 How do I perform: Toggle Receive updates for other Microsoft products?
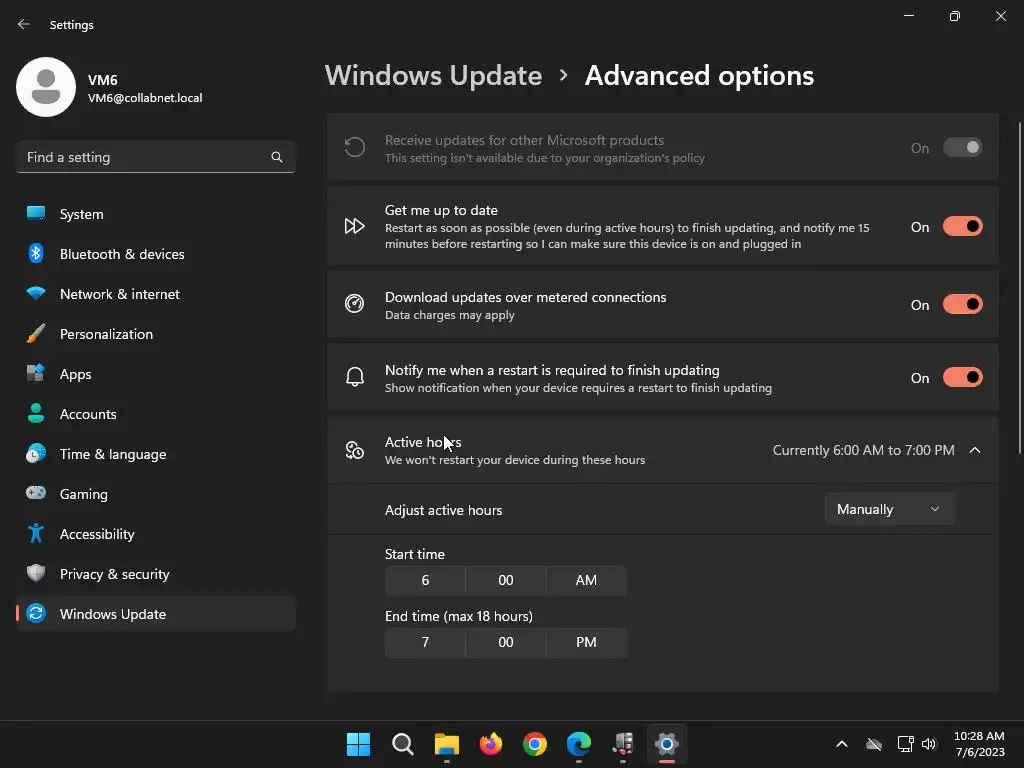(963, 148)
